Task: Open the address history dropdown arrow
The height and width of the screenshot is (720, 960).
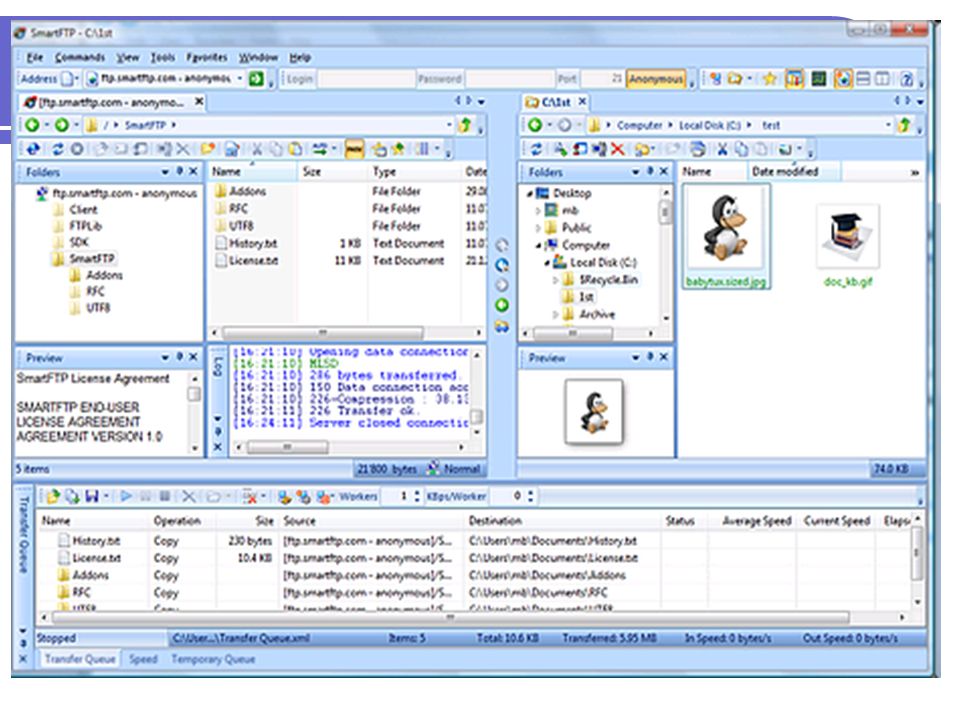Action: (x=240, y=78)
